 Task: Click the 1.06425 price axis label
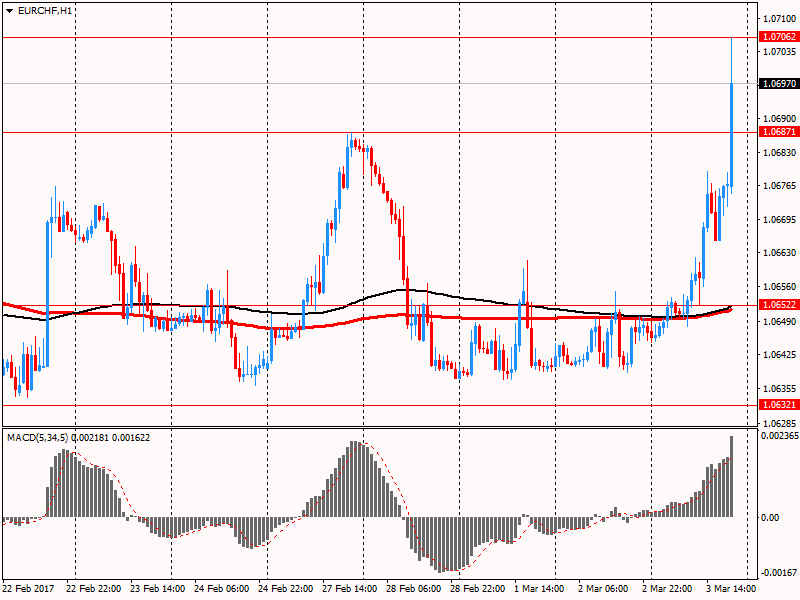point(778,355)
